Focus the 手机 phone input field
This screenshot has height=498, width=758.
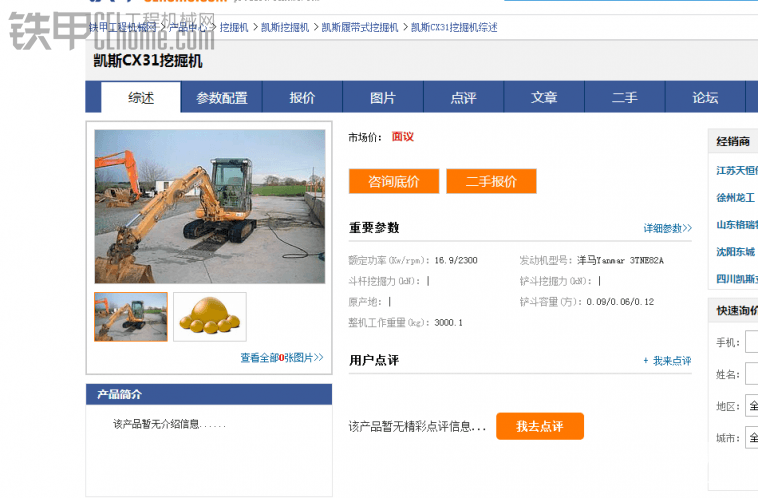point(751,342)
